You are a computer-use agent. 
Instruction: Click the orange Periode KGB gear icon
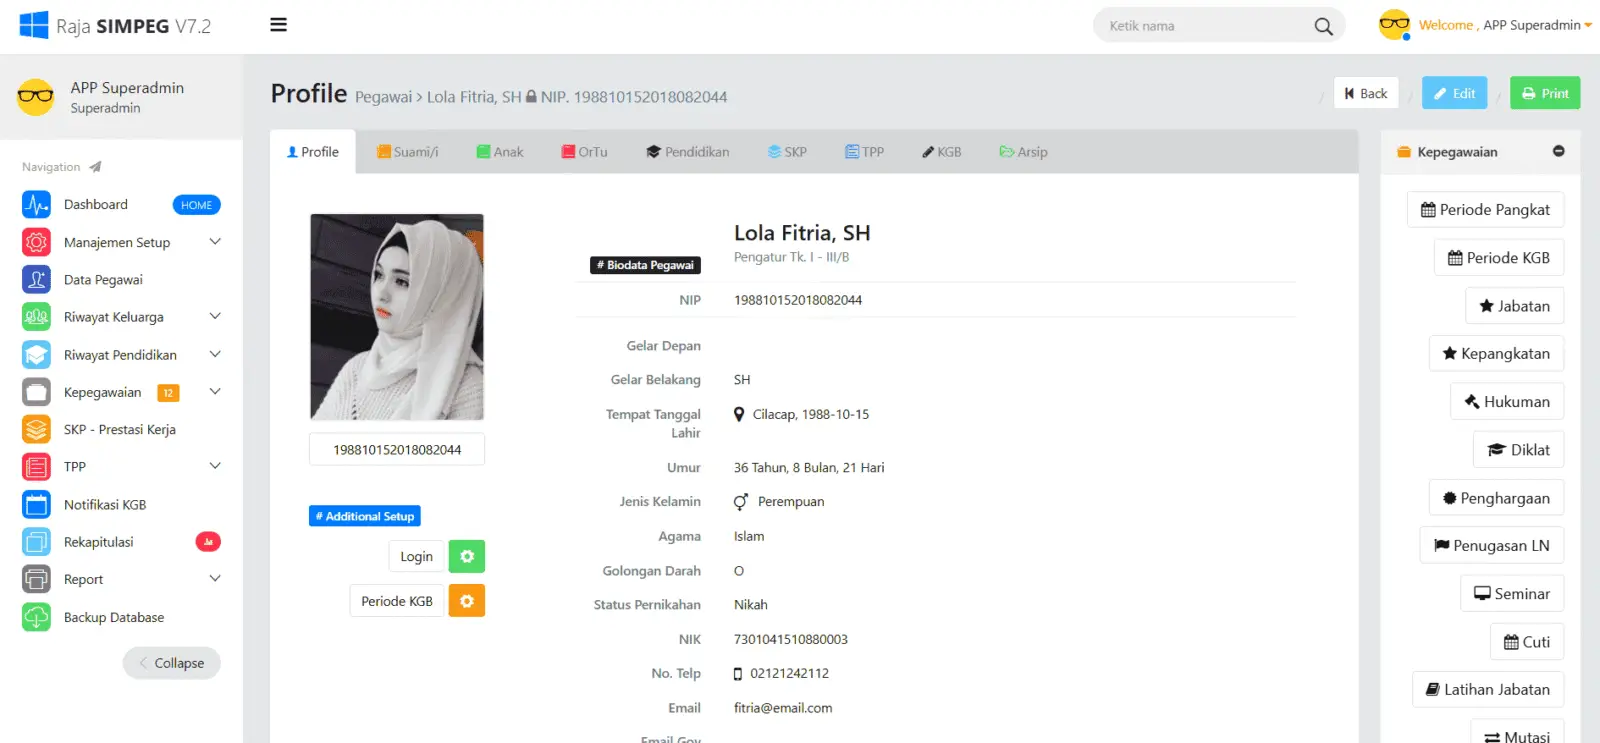pyautogui.click(x=467, y=601)
